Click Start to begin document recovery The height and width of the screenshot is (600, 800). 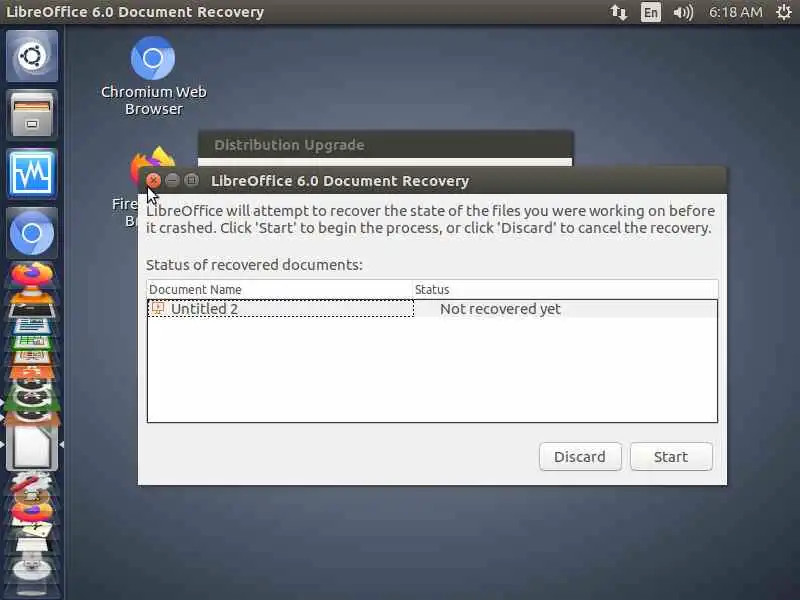click(671, 457)
